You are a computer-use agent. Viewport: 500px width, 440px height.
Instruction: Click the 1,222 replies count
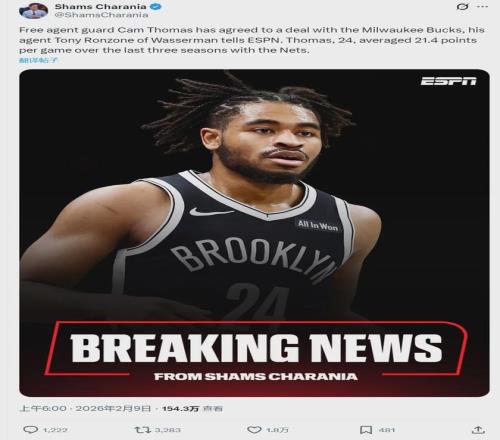[x=55, y=430]
